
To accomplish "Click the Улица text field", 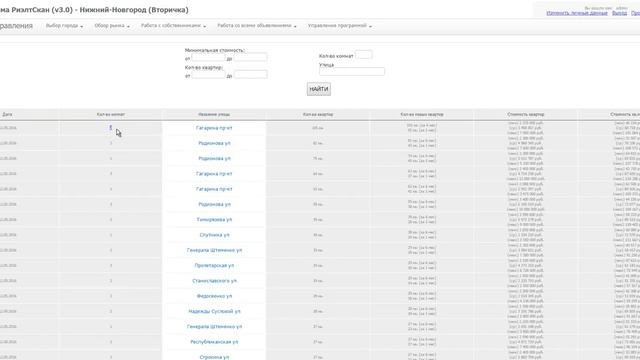I will [x=352, y=72].
